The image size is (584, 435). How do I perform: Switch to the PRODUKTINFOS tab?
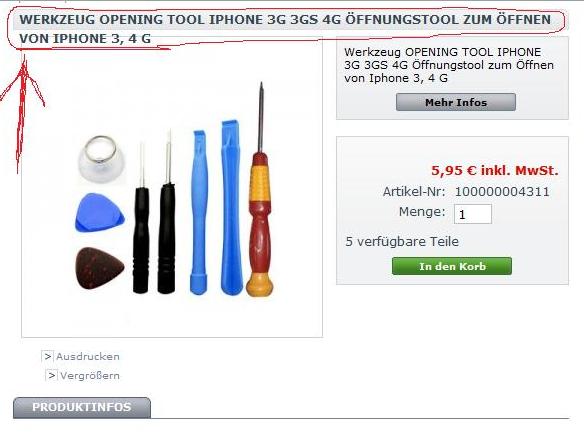[x=82, y=407]
